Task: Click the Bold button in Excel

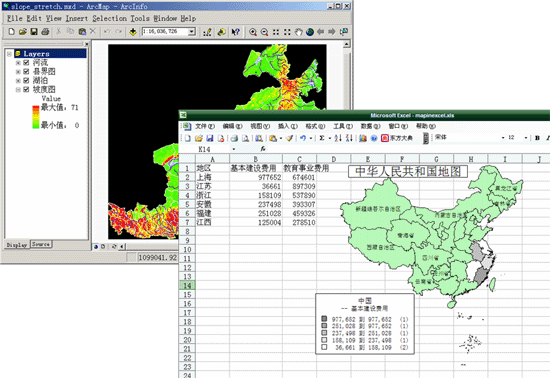Action: pos(537,138)
